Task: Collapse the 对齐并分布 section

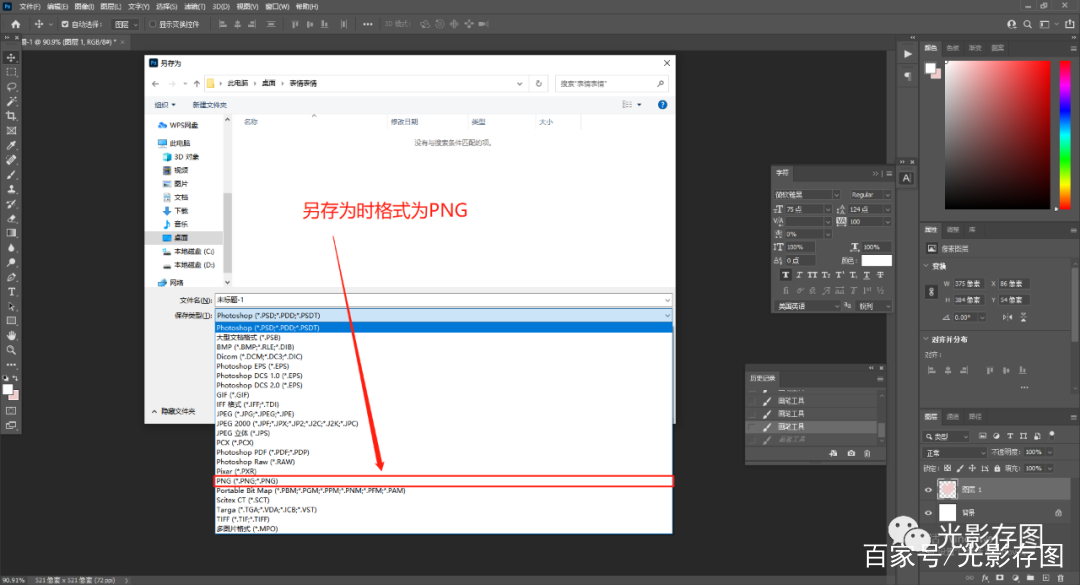Action: click(x=926, y=339)
